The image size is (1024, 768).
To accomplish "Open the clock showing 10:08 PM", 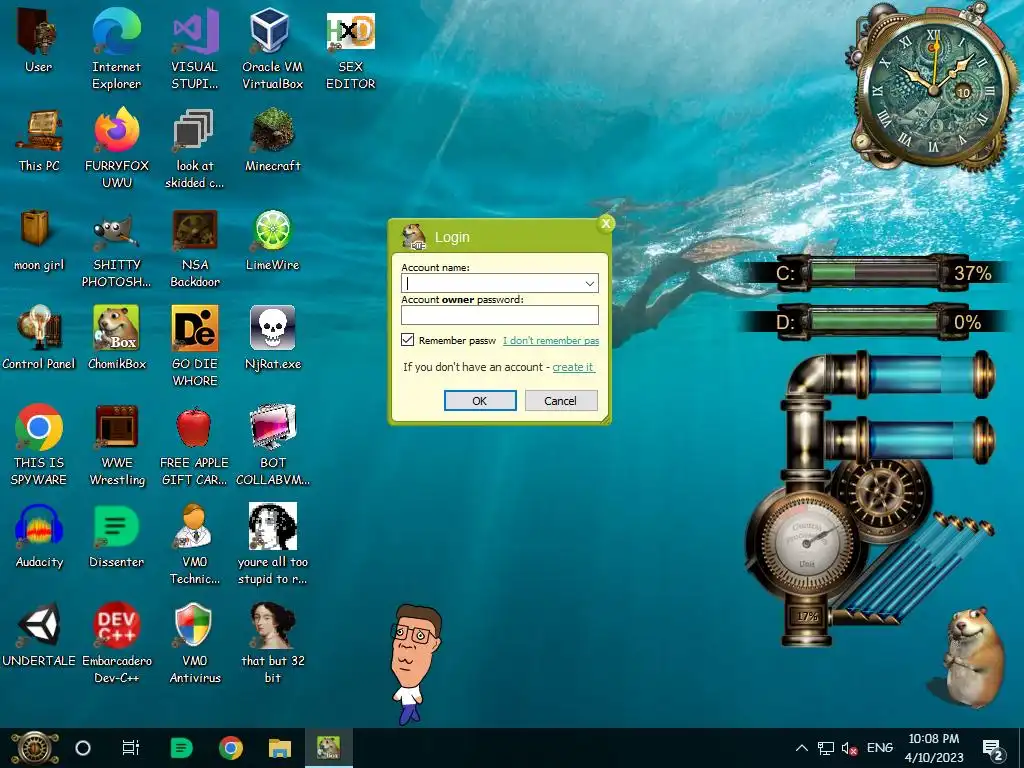I will point(934,748).
